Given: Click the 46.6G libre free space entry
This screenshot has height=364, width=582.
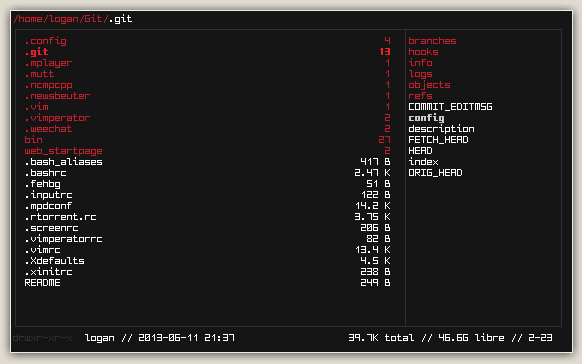Looking at the screenshot, I should coord(471,338).
